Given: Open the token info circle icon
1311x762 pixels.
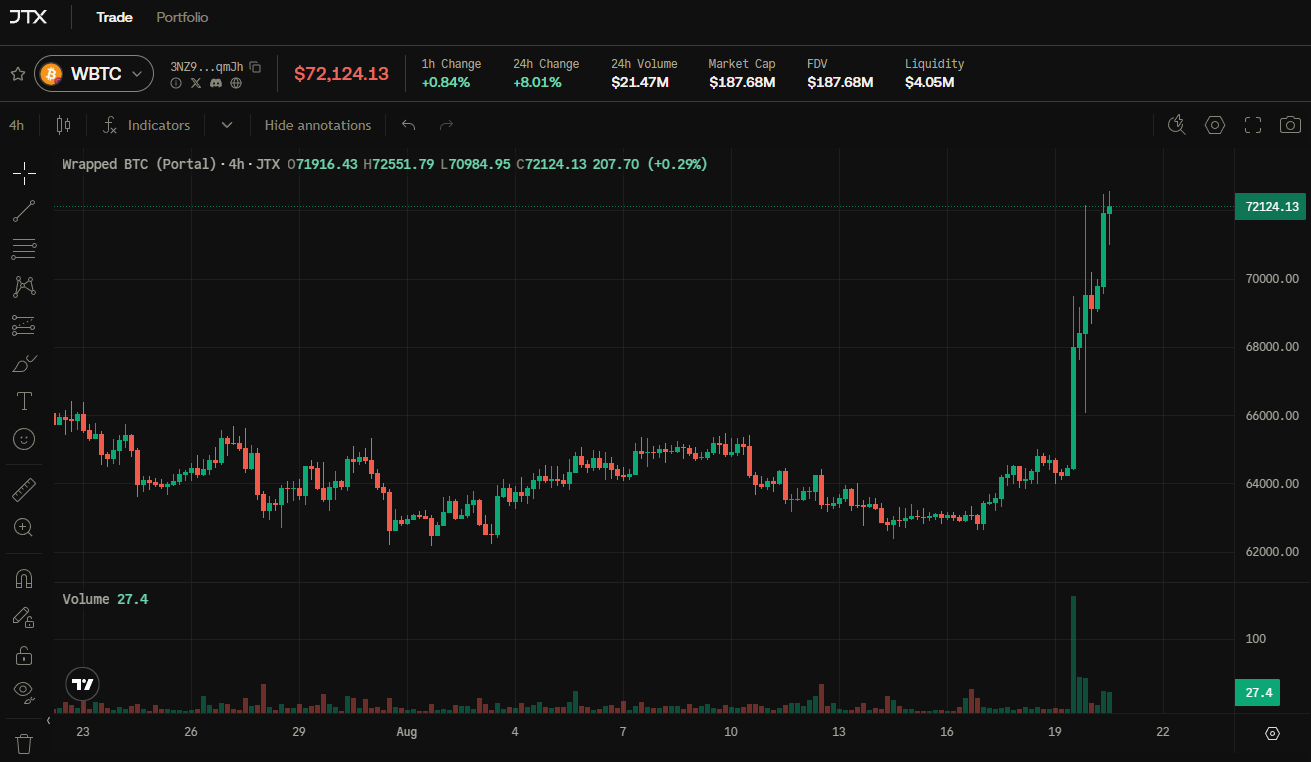Looking at the screenshot, I should click(176, 83).
